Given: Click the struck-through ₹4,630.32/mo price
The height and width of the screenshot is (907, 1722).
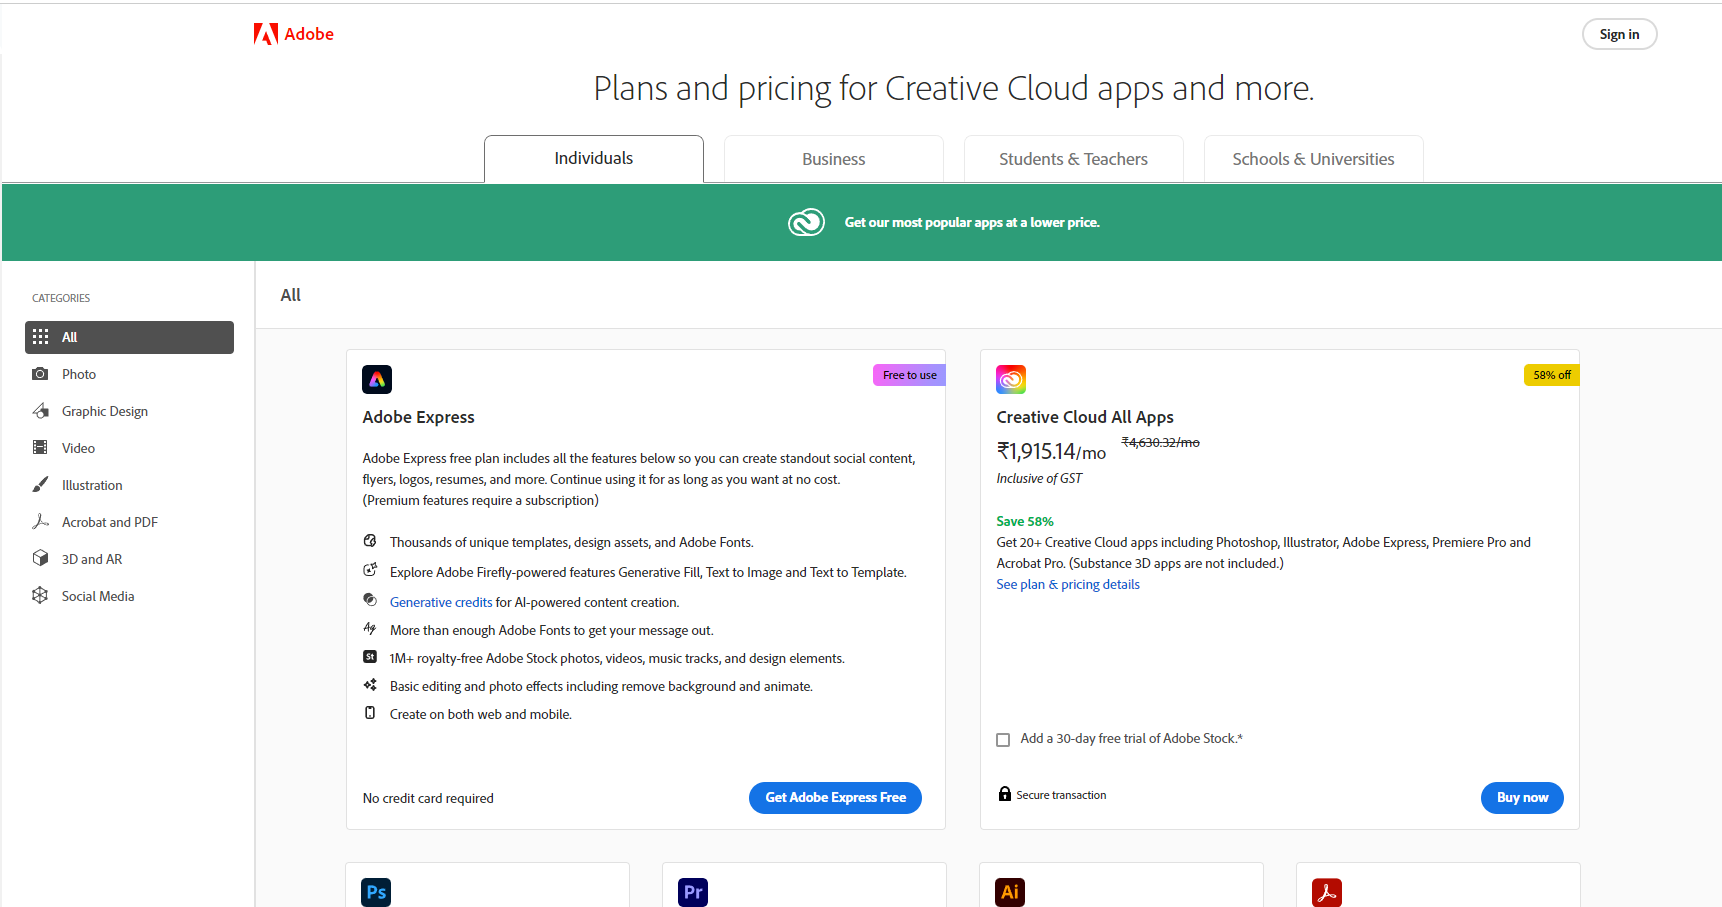Looking at the screenshot, I should (1160, 442).
